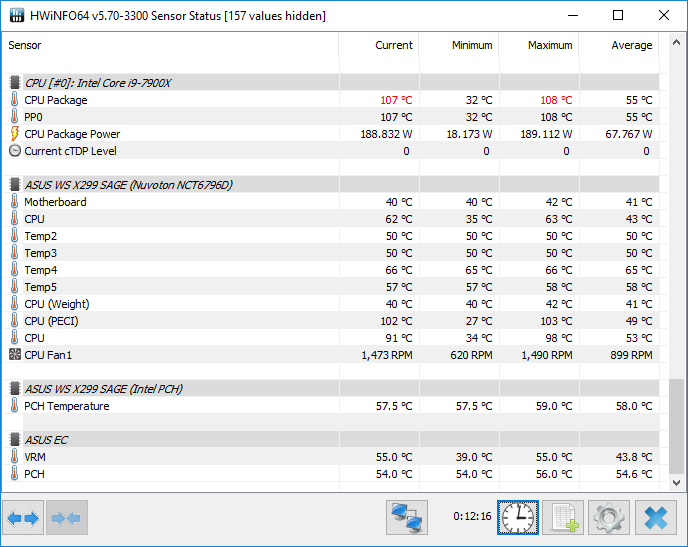Click the CPU (Weight) thermometer icon

point(14,304)
